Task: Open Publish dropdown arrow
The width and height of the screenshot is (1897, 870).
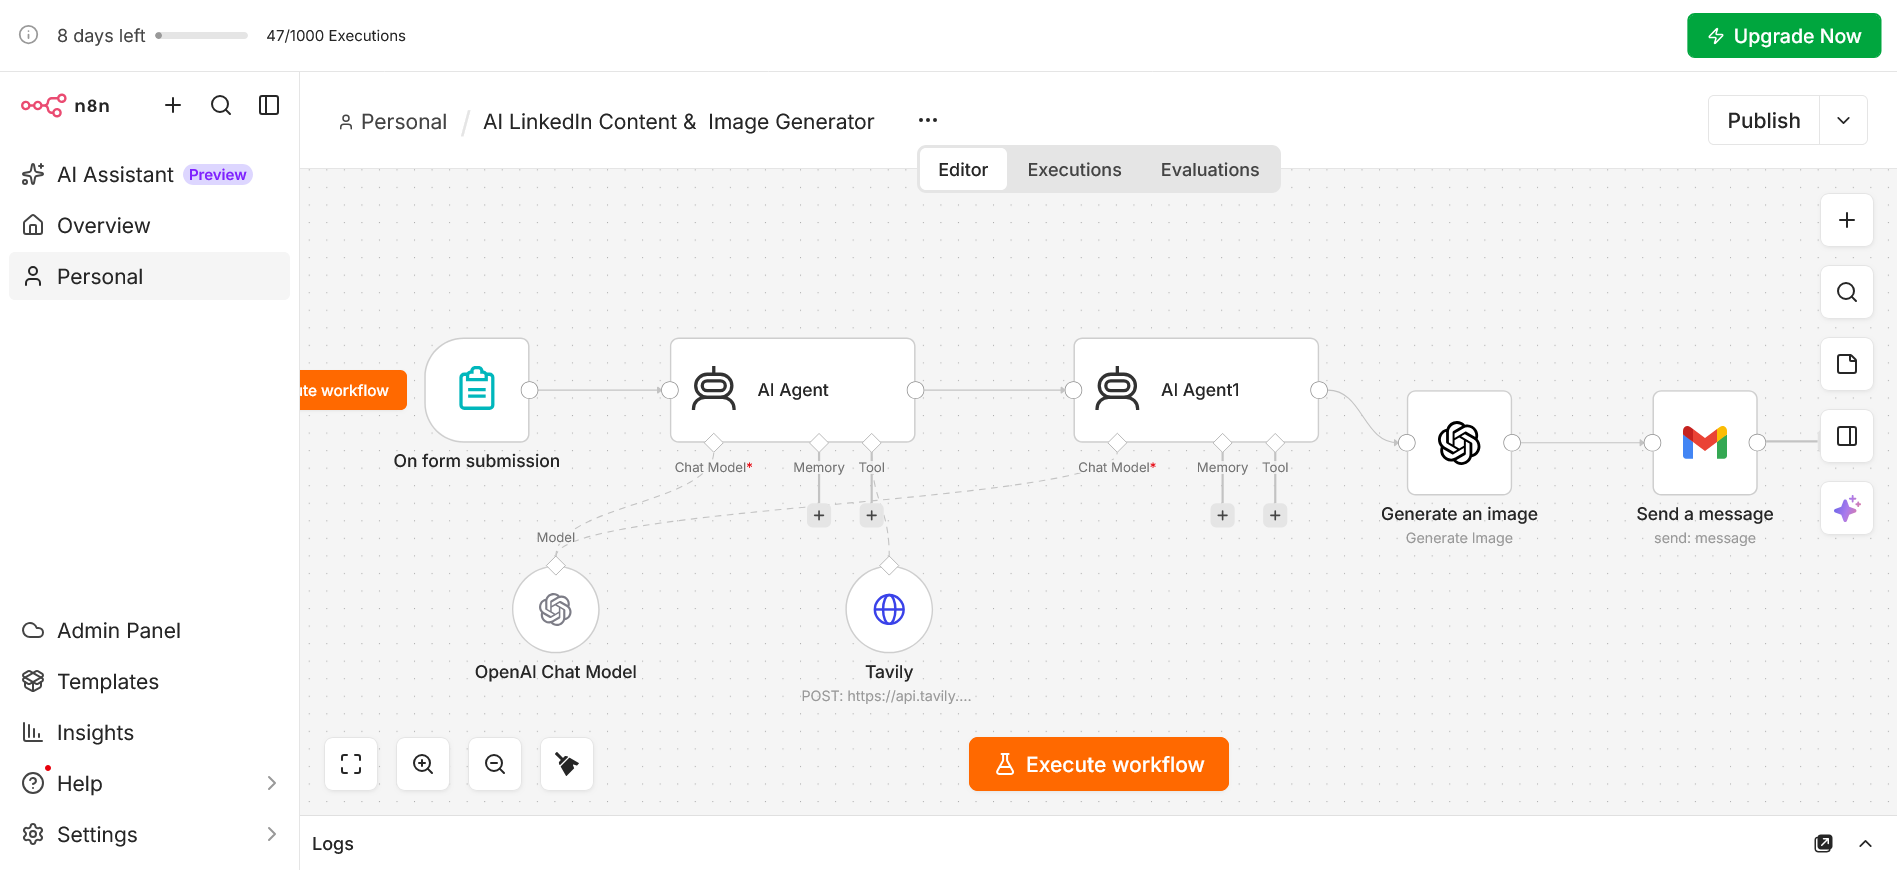Action: (x=1844, y=120)
